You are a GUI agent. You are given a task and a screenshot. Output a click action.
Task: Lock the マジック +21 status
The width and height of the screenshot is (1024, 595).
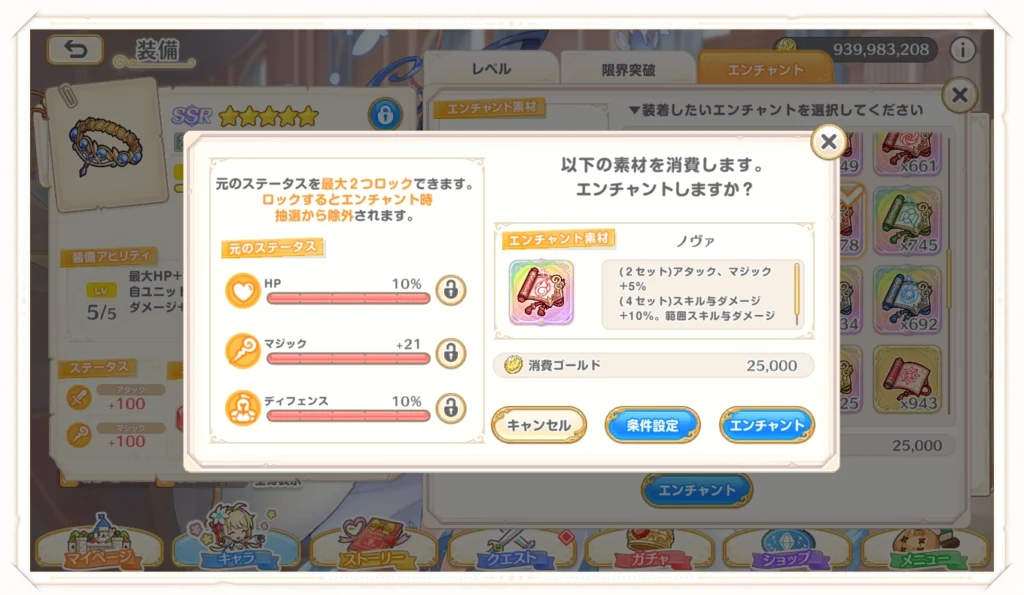click(x=451, y=353)
